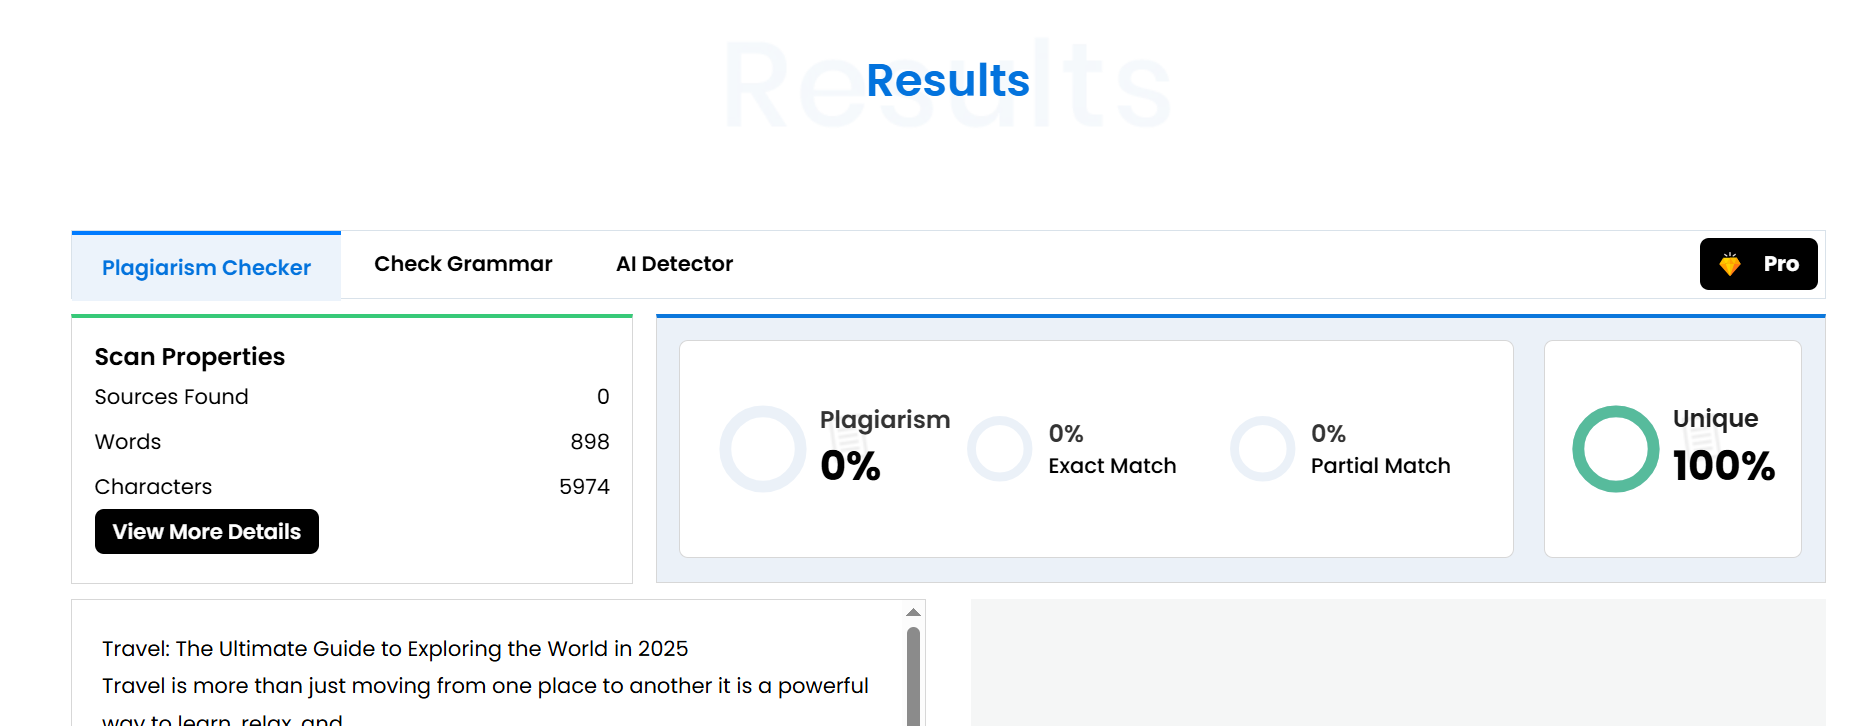Click the Words count 898

click(x=589, y=442)
